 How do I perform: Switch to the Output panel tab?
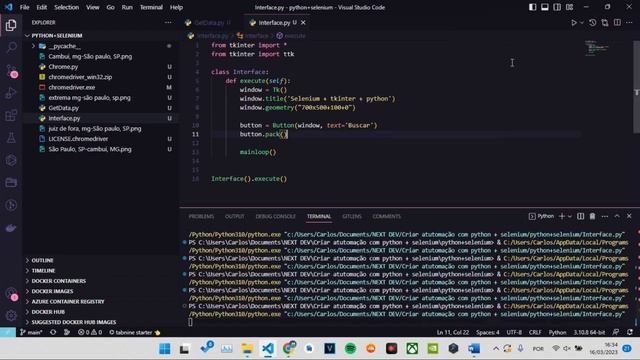(235, 216)
